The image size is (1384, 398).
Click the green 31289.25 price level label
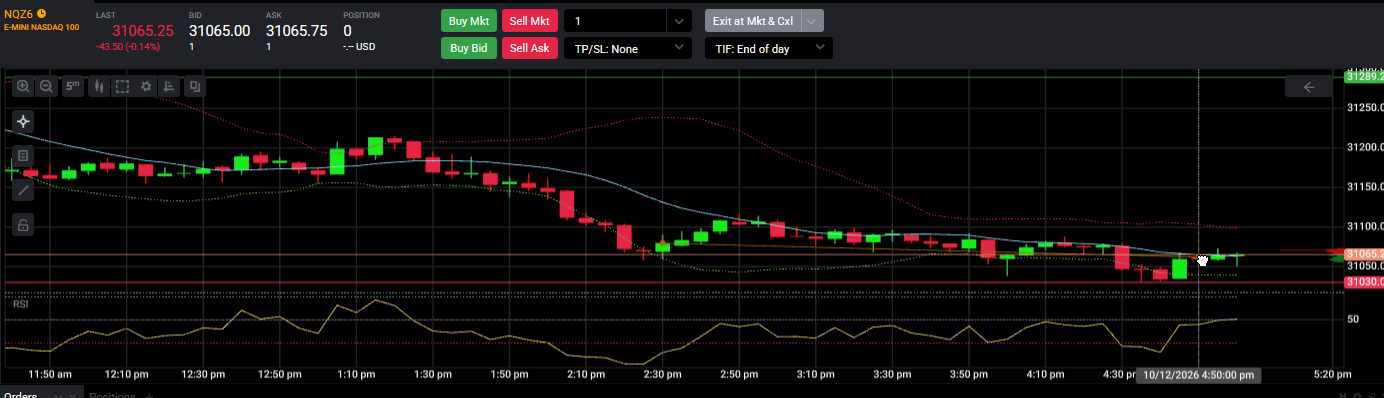tap(1363, 76)
